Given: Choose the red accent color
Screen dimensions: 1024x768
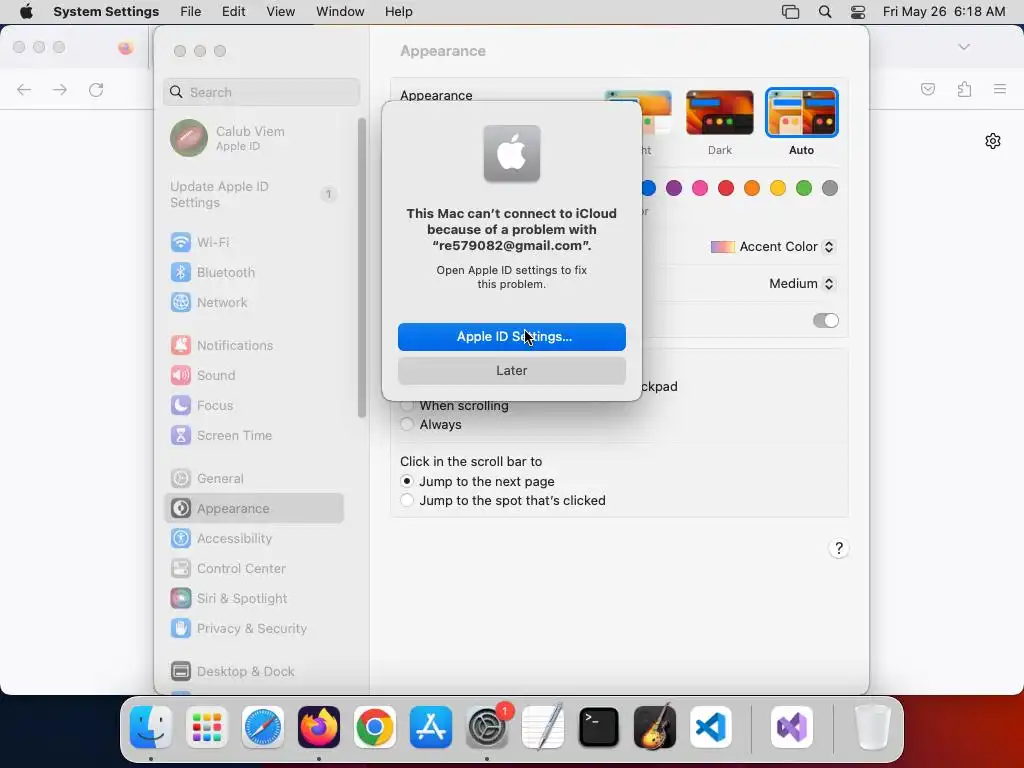Looking at the screenshot, I should pyautogui.click(x=726, y=189).
